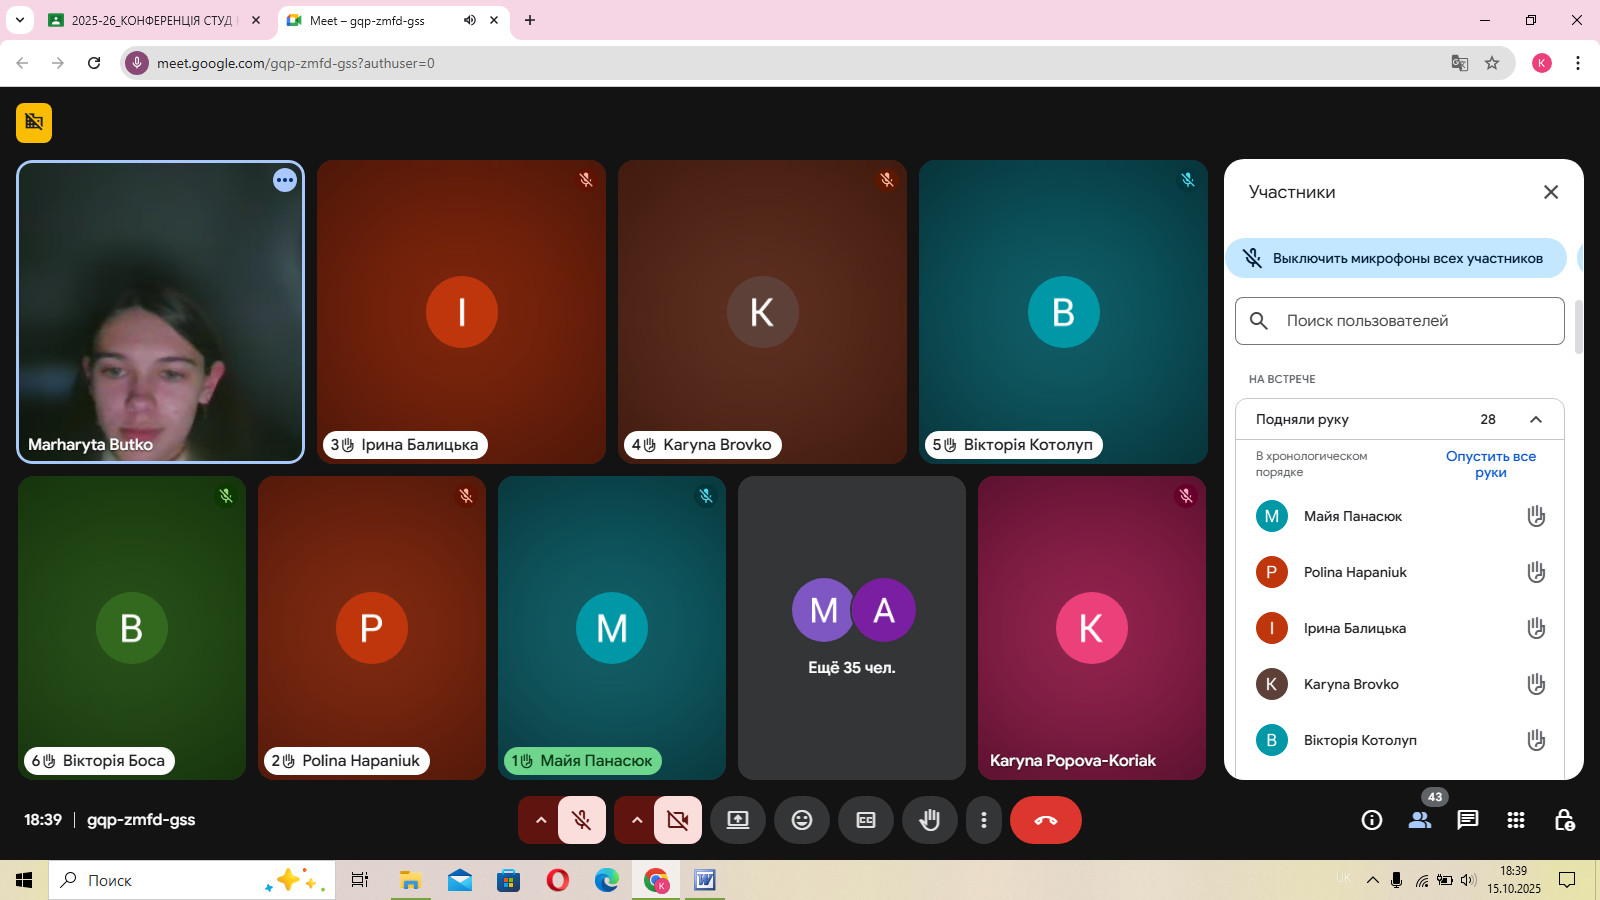
Task: Open the activities grid icon
Action: click(x=1516, y=820)
